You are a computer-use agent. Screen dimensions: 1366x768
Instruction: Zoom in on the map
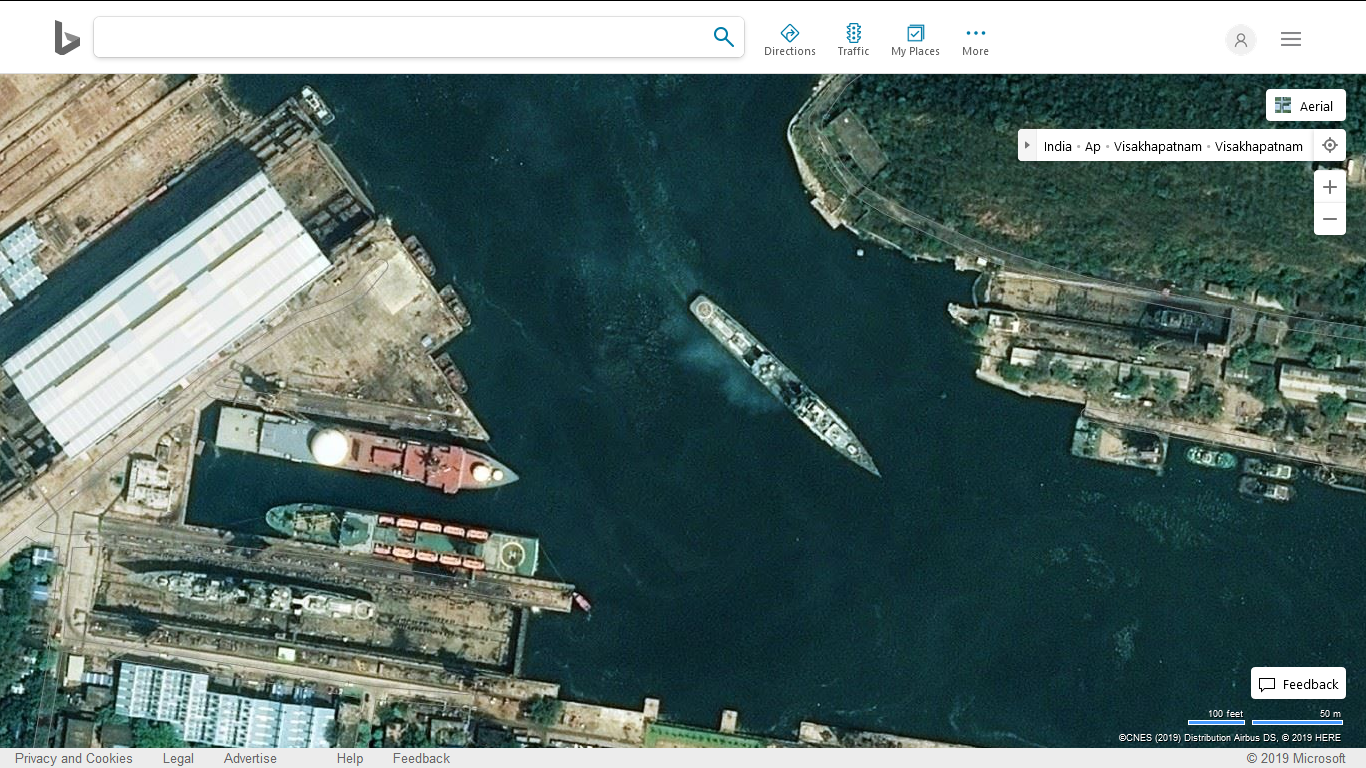[x=1330, y=187]
